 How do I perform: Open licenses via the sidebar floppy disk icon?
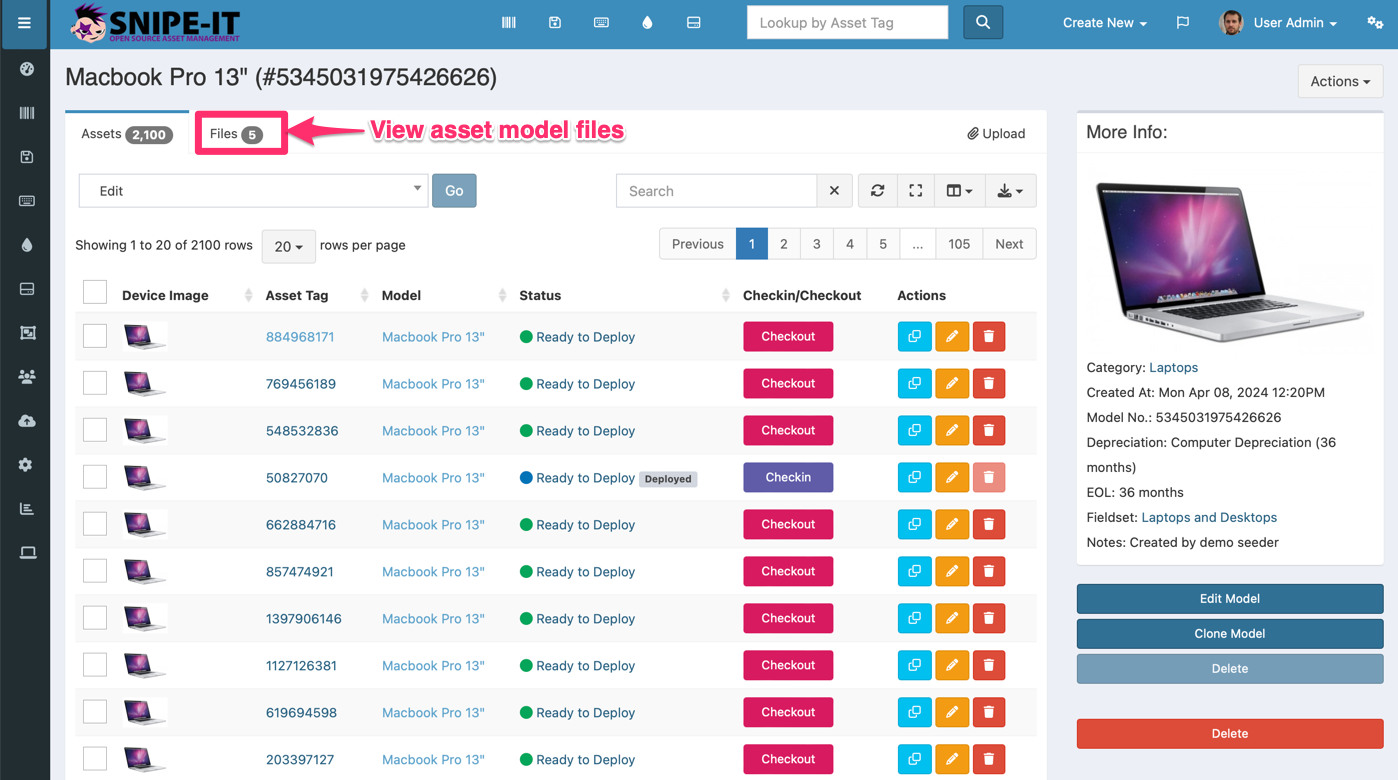(27, 157)
